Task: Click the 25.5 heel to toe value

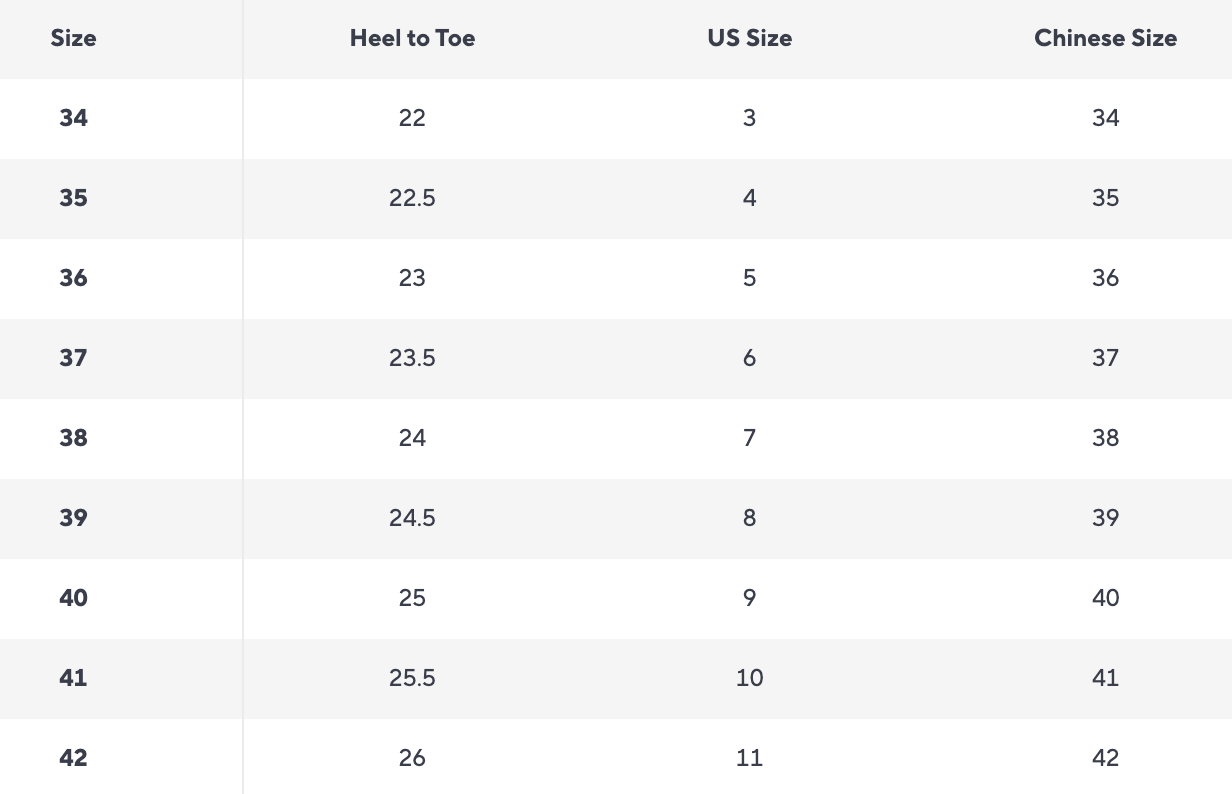Action: coord(412,678)
